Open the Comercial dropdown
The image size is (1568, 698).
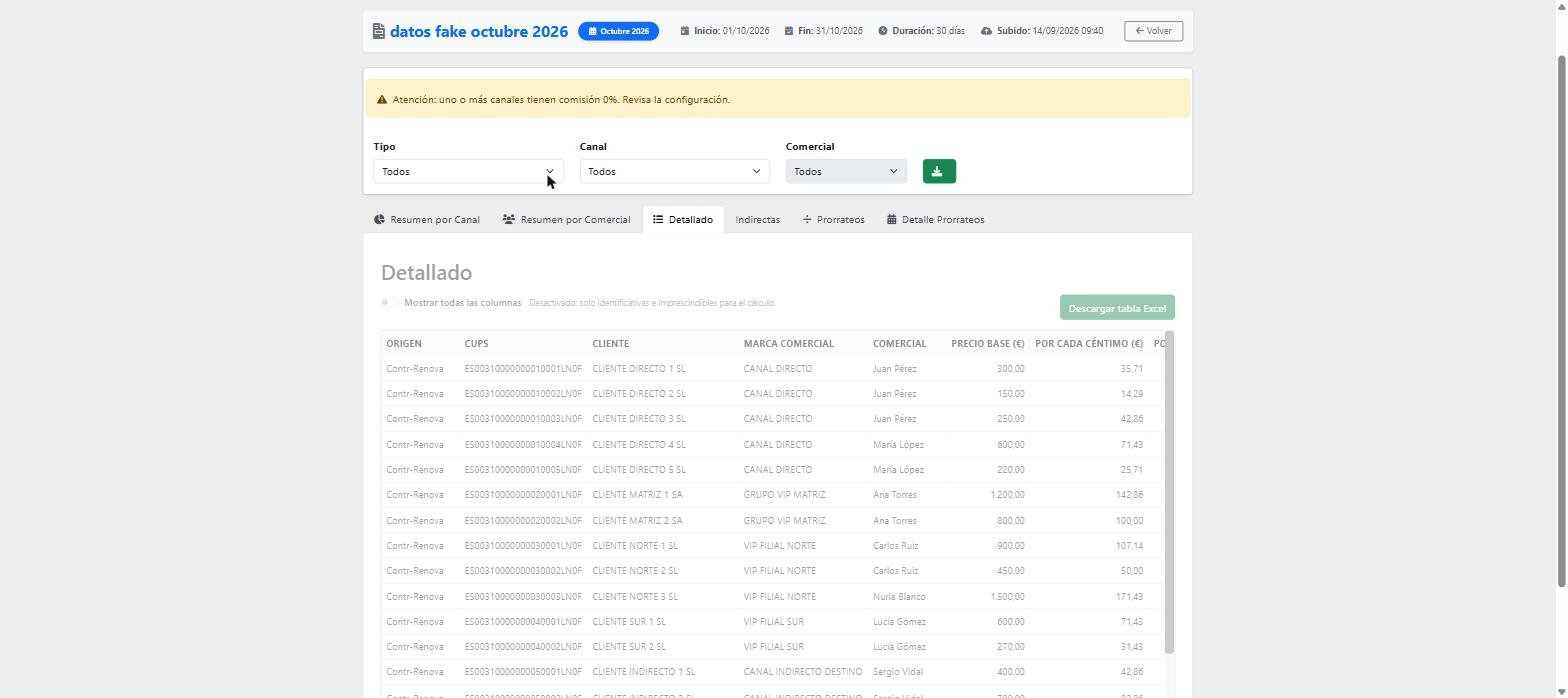pyautogui.click(x=846, y=172)
